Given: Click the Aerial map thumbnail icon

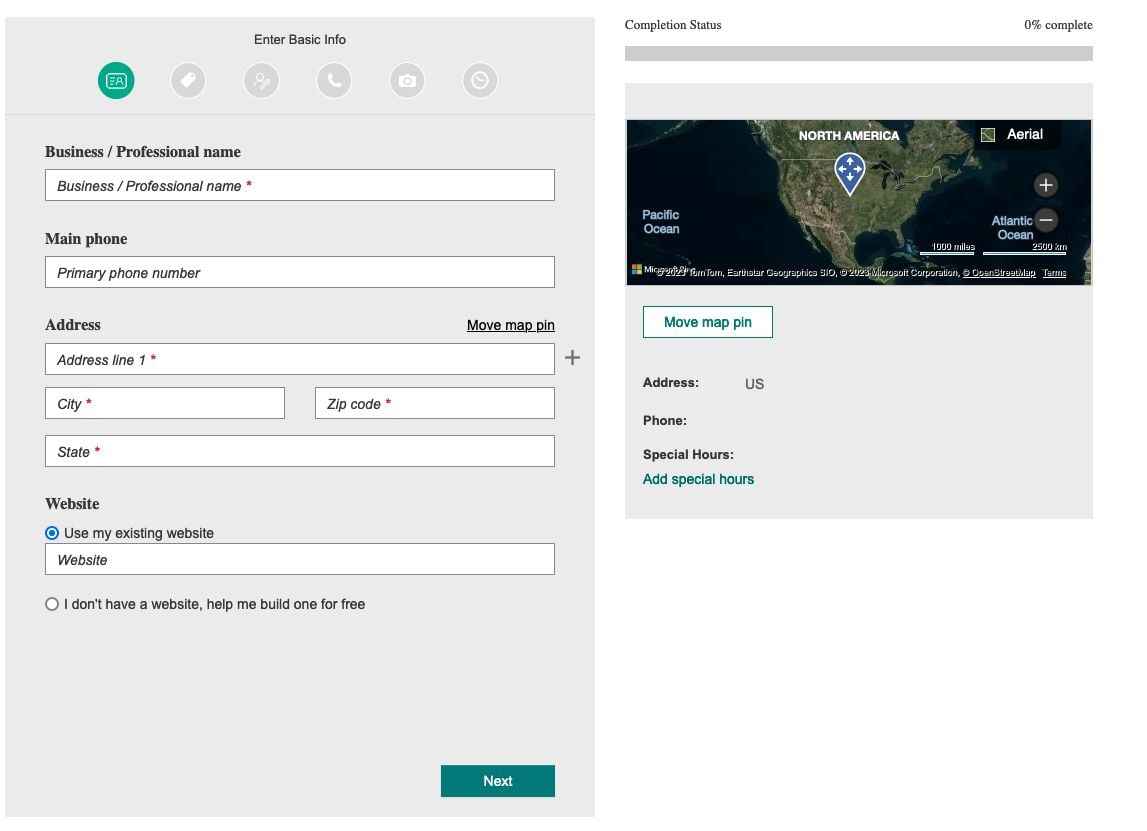Looking at the screenshot, I should [x=986, y=134].
